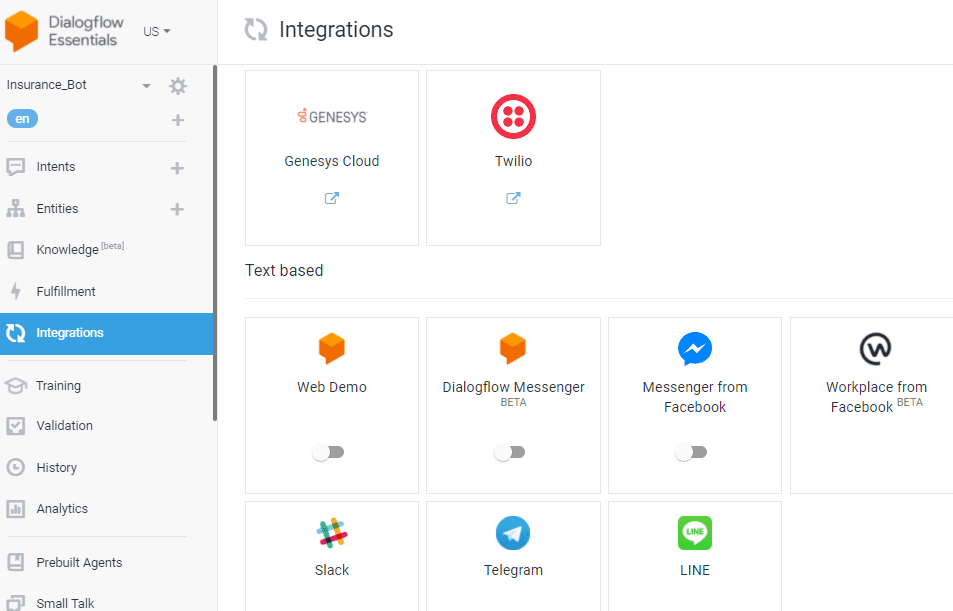Add a new language with plus icon
The image size is (953, 611).
pos(177,120)
